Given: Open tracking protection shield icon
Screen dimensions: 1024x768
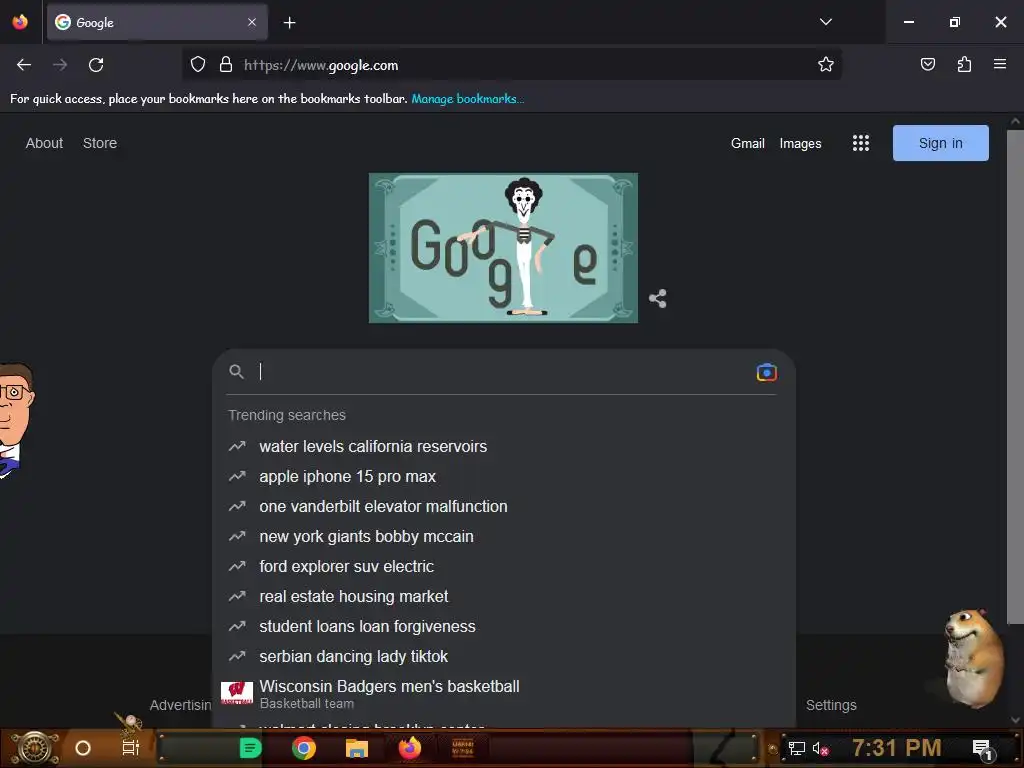Looking at the screenshot, I should 198,65.
